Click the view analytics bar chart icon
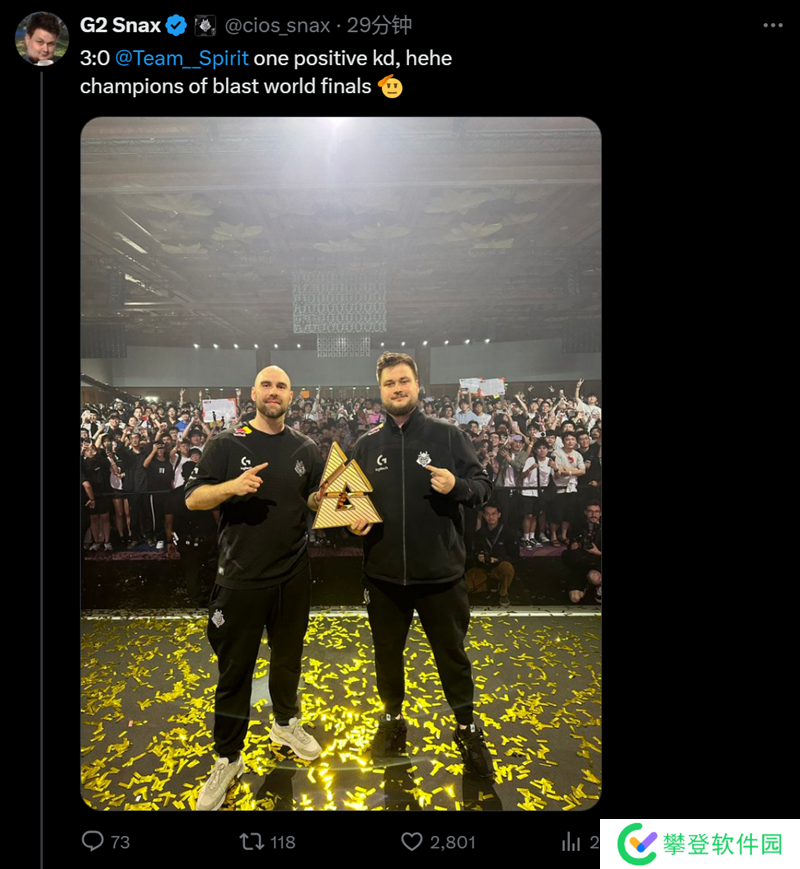Viewport: 800px width, 869px height. point(571,842)
